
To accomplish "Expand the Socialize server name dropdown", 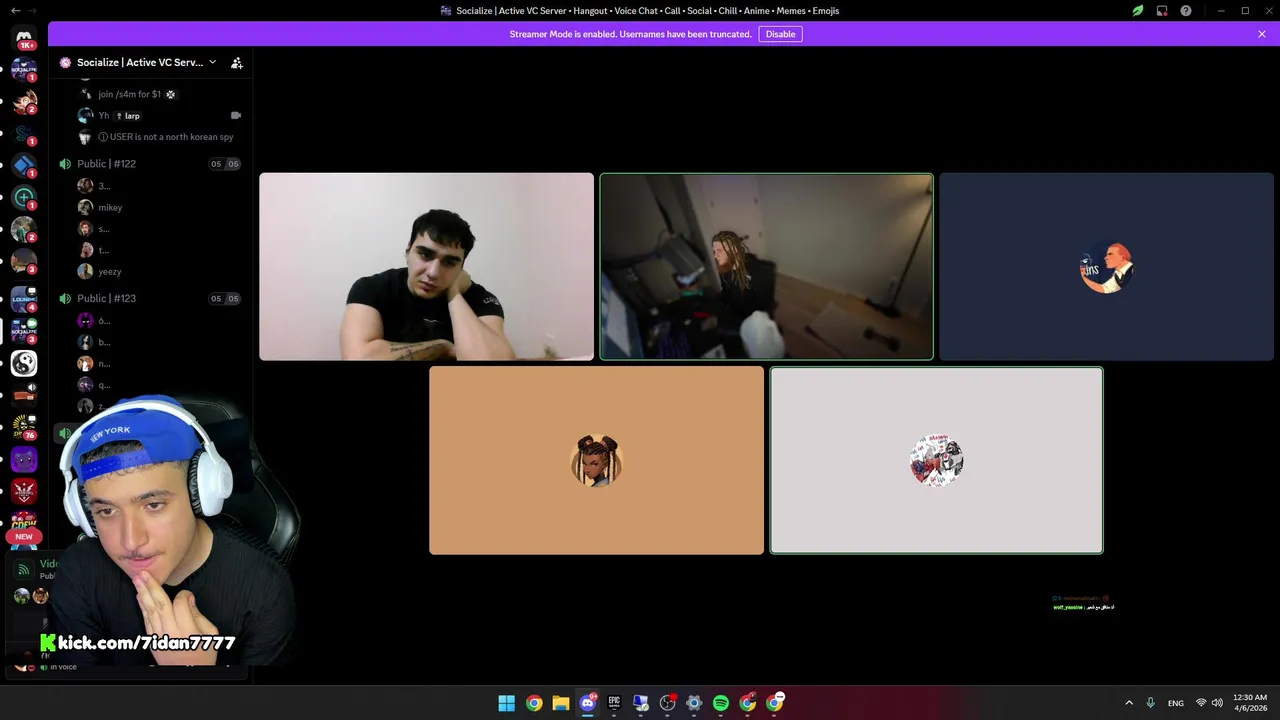I will point(212,62).
